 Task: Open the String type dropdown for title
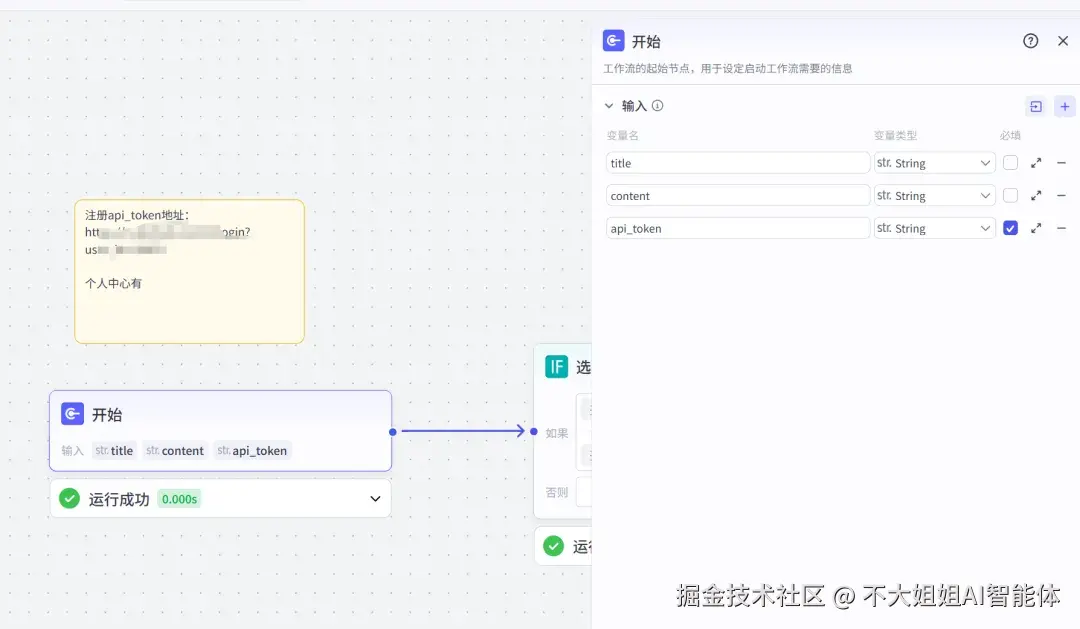[934, 162]
